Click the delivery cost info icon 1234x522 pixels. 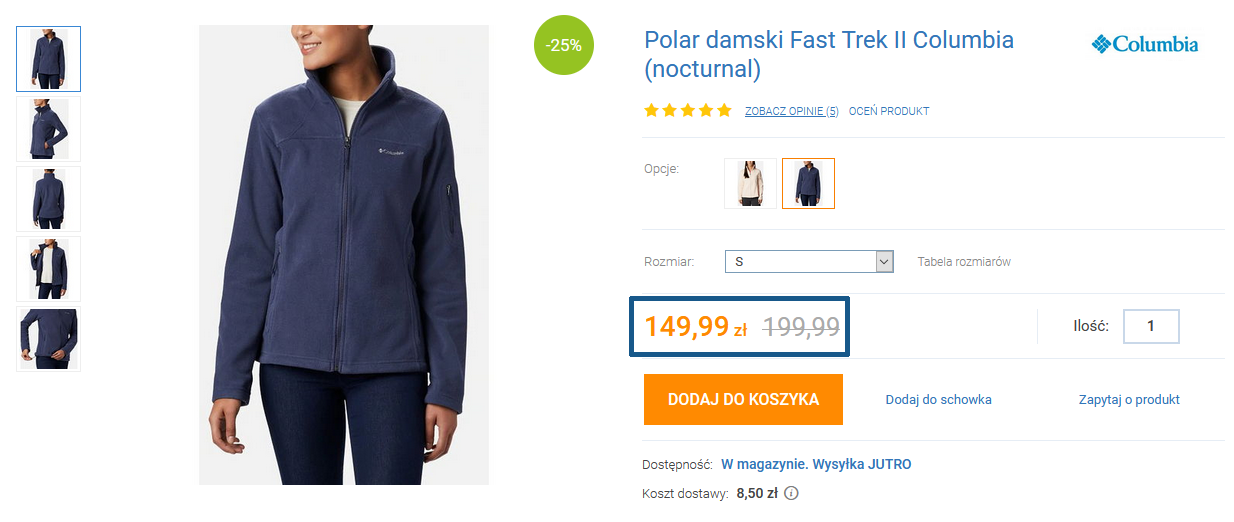[792, 493]
